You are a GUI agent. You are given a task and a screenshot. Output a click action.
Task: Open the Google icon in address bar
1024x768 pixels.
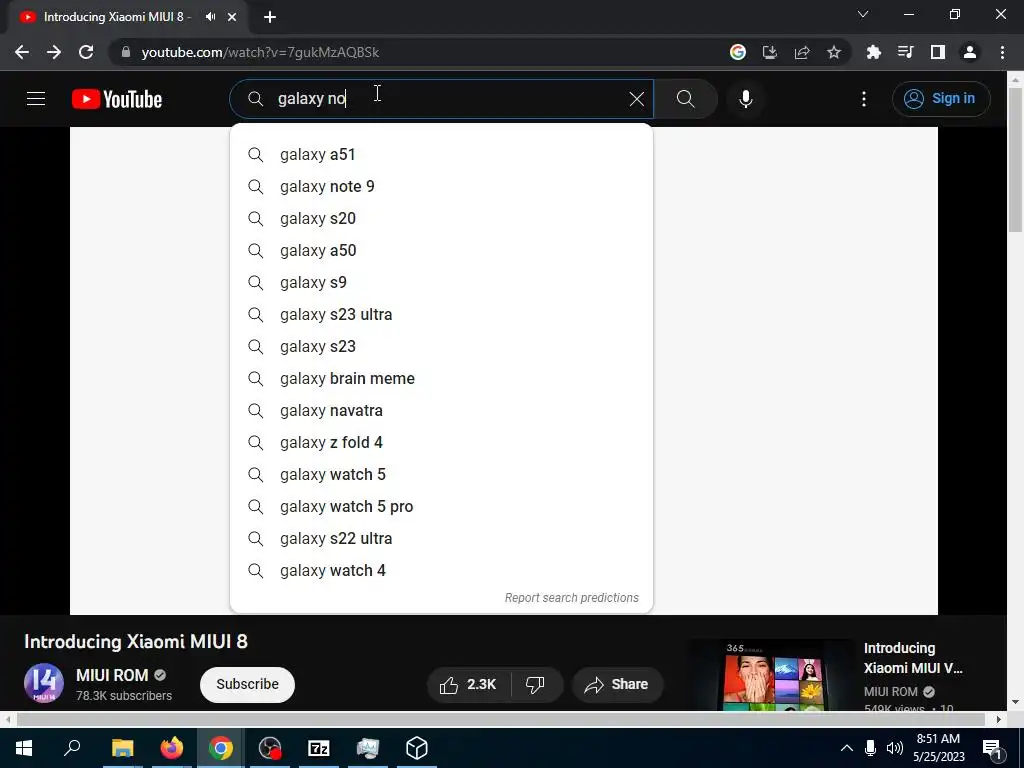click(x=738, y=52)
